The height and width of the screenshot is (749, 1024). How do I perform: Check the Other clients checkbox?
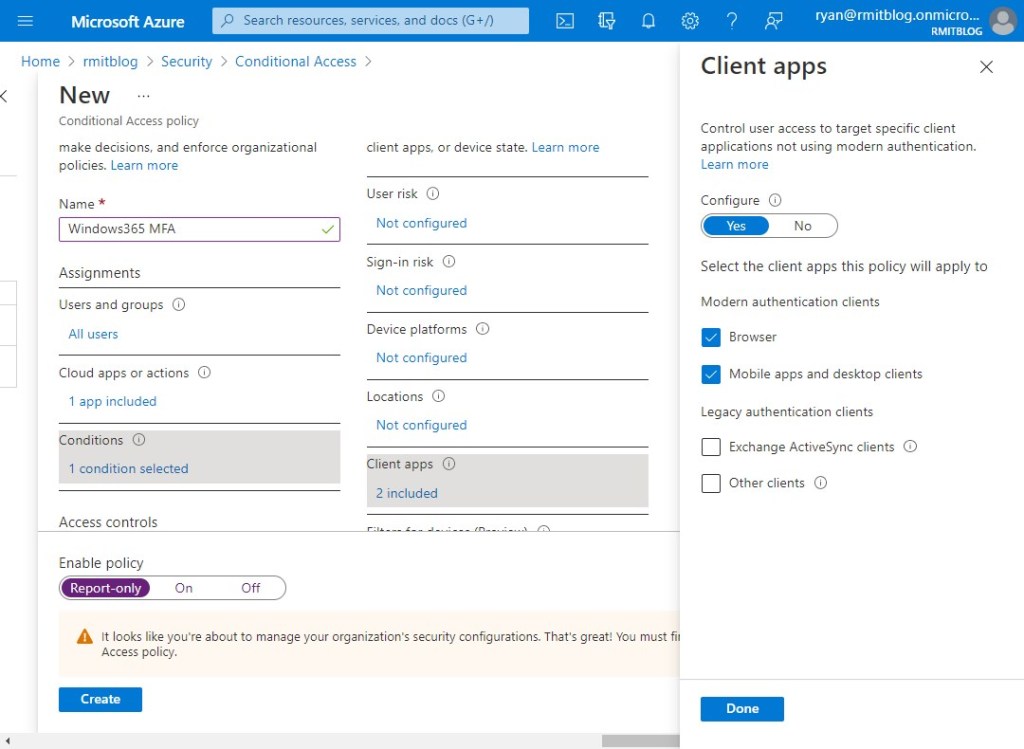point(711,483)
